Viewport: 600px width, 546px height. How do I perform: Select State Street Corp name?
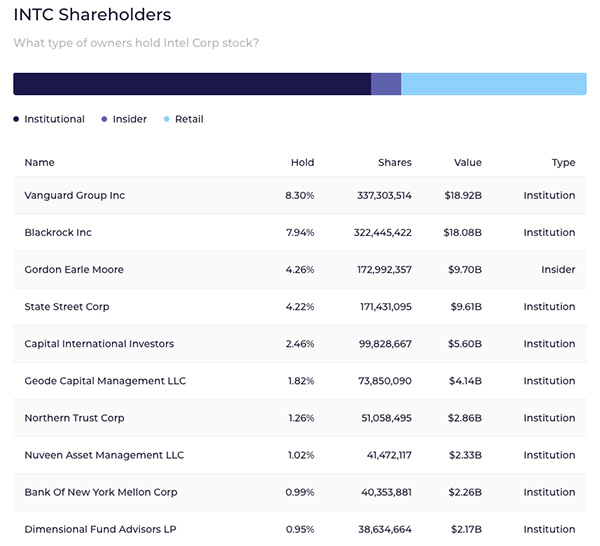point(67,307)
